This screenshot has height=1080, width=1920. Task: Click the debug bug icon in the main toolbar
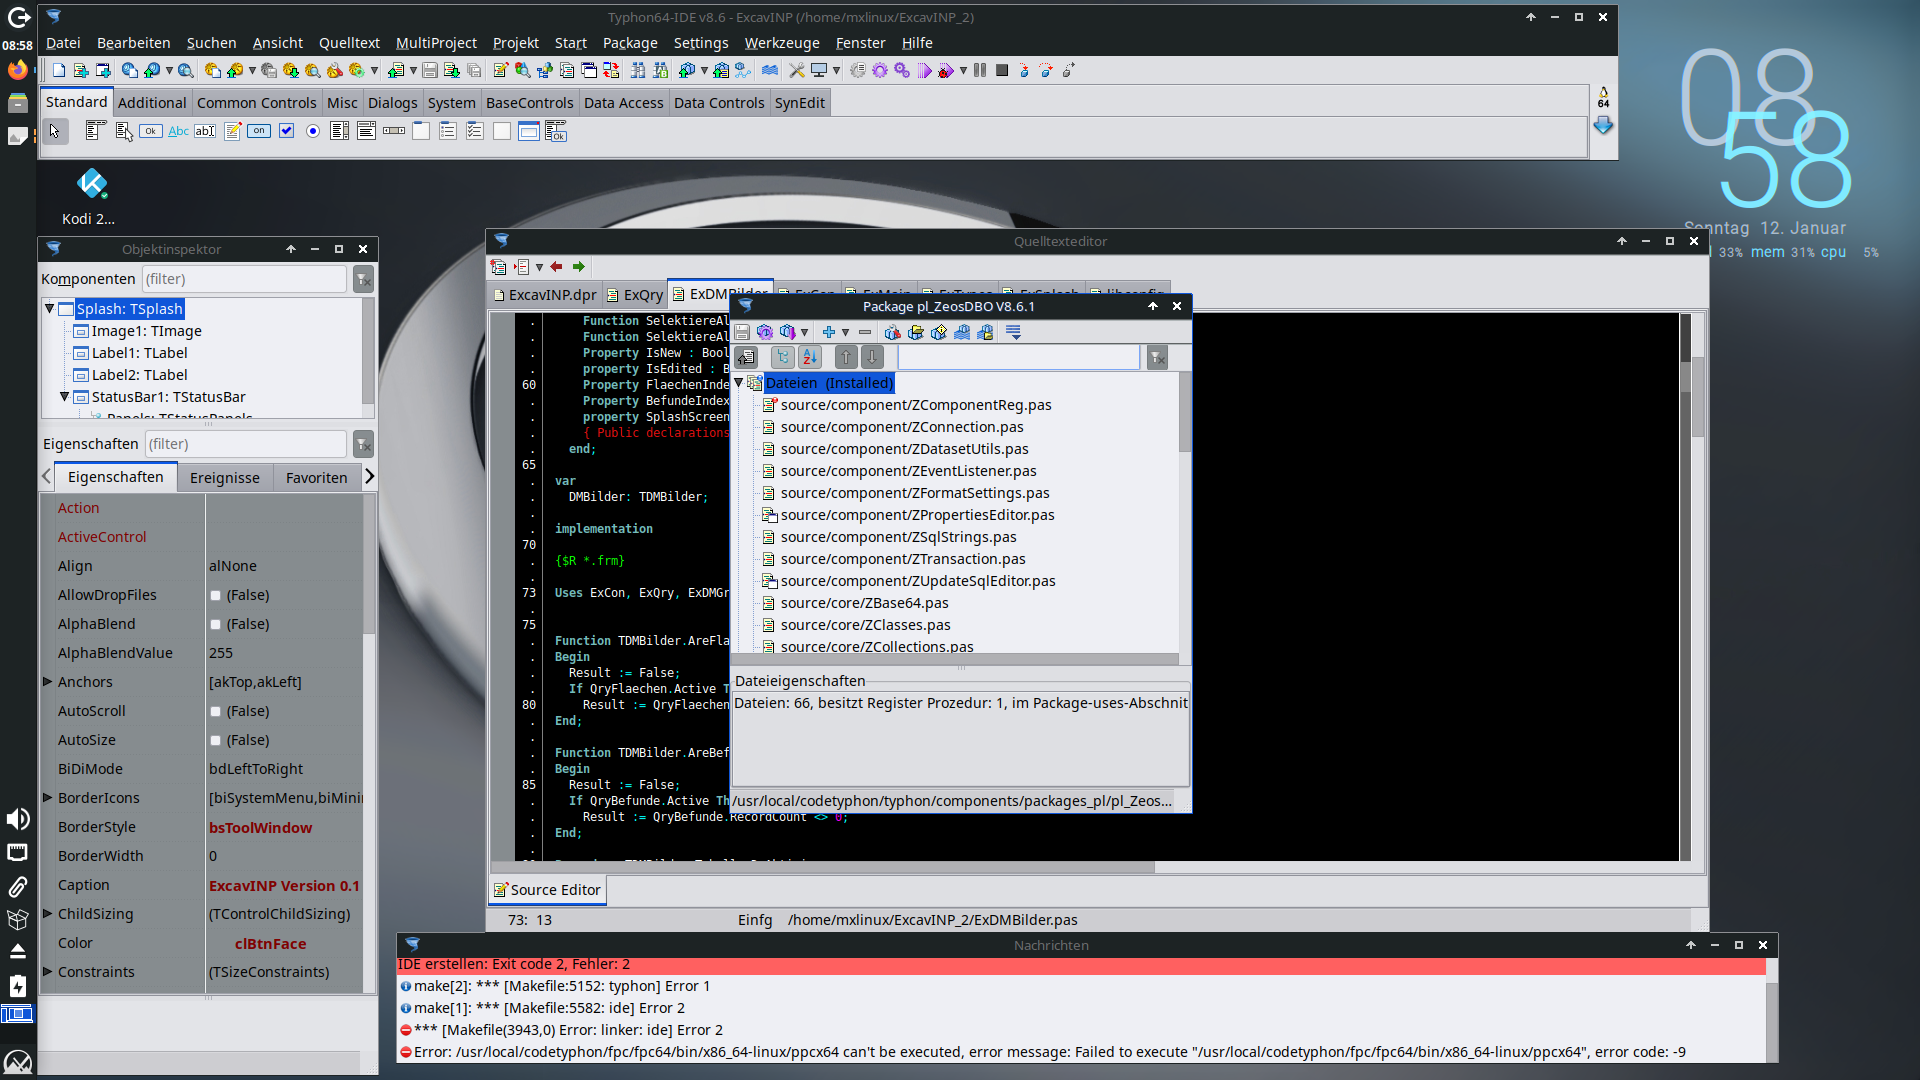coord(945,70)
